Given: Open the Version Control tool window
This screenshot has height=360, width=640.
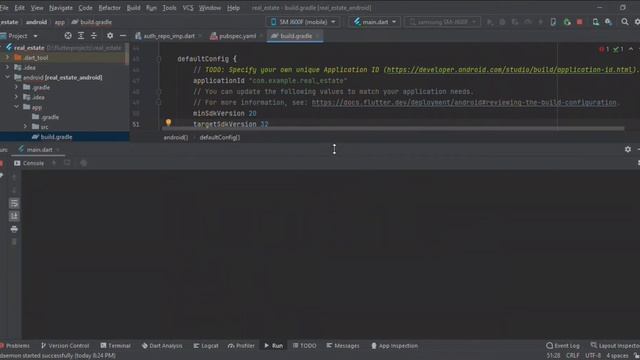Looking at the screenshot, I should 64,346.
